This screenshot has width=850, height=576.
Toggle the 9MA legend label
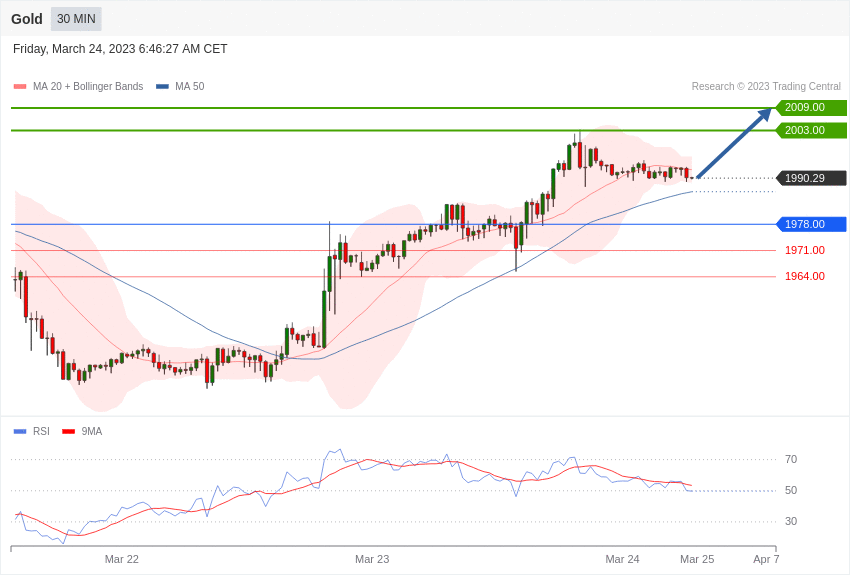(x=92, y=431)
